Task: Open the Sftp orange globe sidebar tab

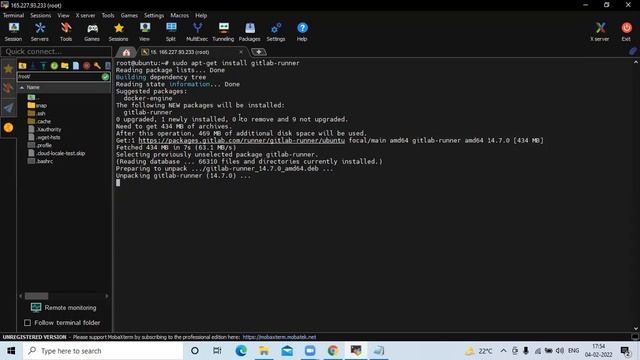Action: [x=8, y=128]
